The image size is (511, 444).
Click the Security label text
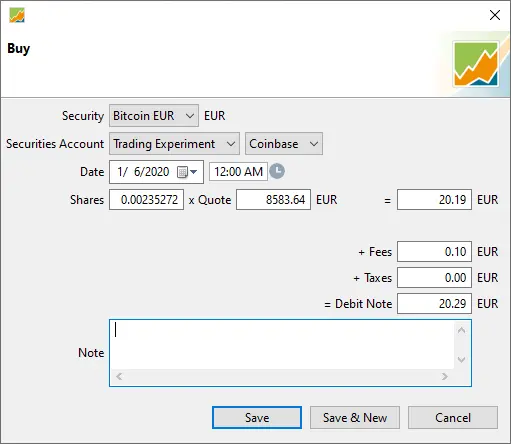coord(83,116)
